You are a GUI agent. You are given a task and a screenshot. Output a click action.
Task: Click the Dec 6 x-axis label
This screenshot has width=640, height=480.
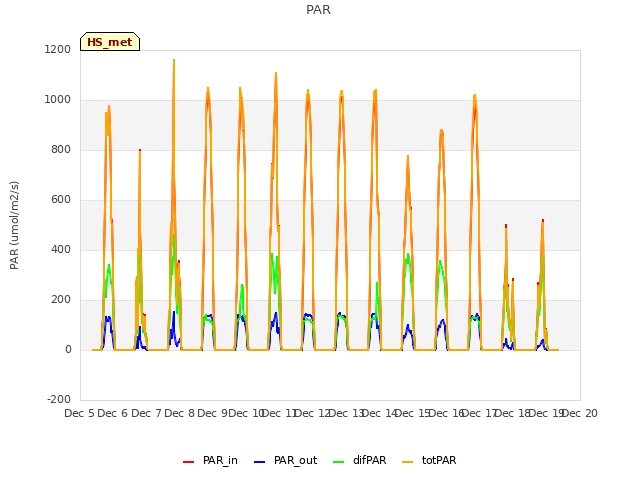(113, 413)
